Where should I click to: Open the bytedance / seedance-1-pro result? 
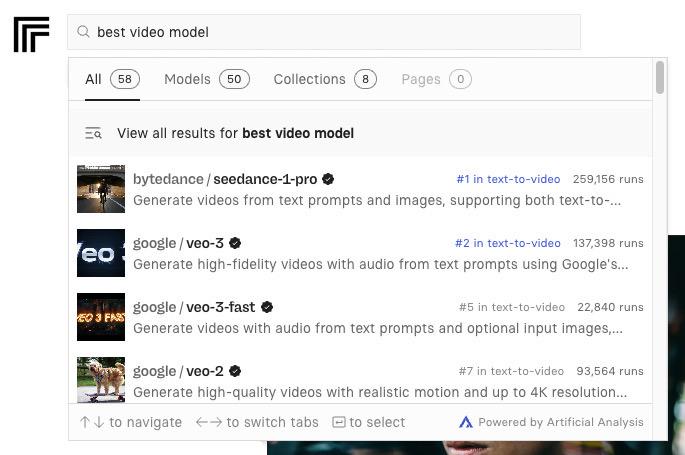click(225, 179)
